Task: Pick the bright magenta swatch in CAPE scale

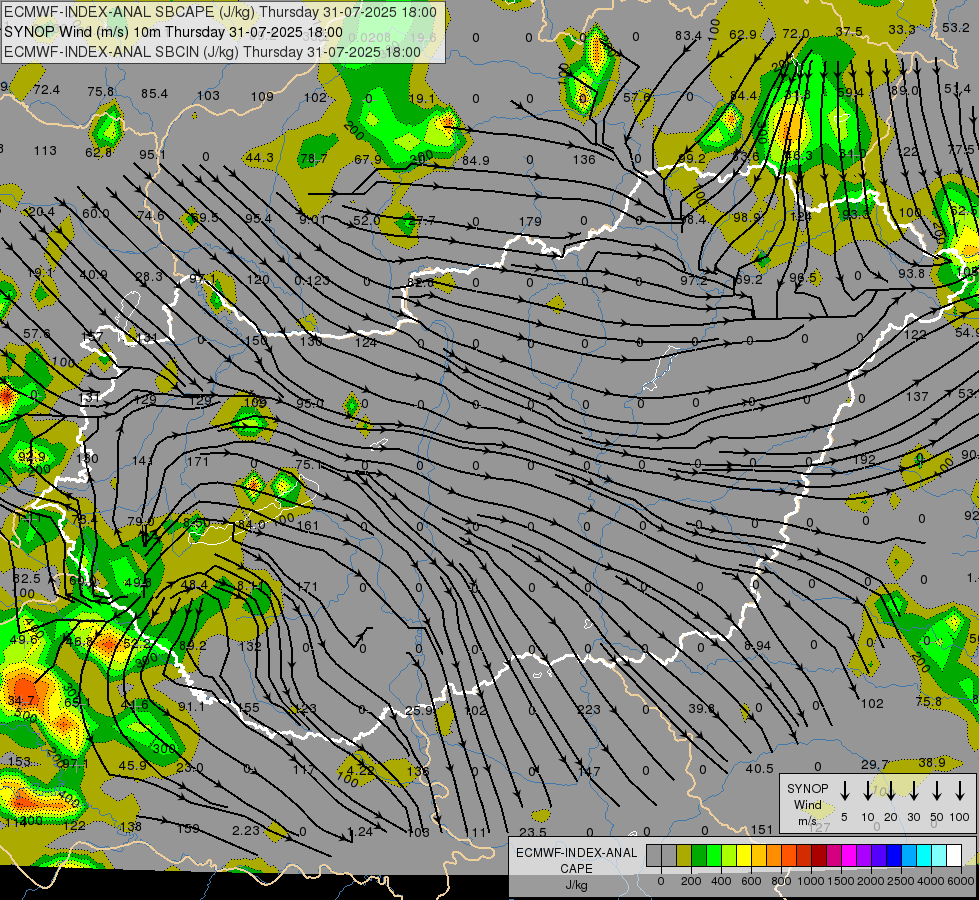Action: (x=849, y=855)
